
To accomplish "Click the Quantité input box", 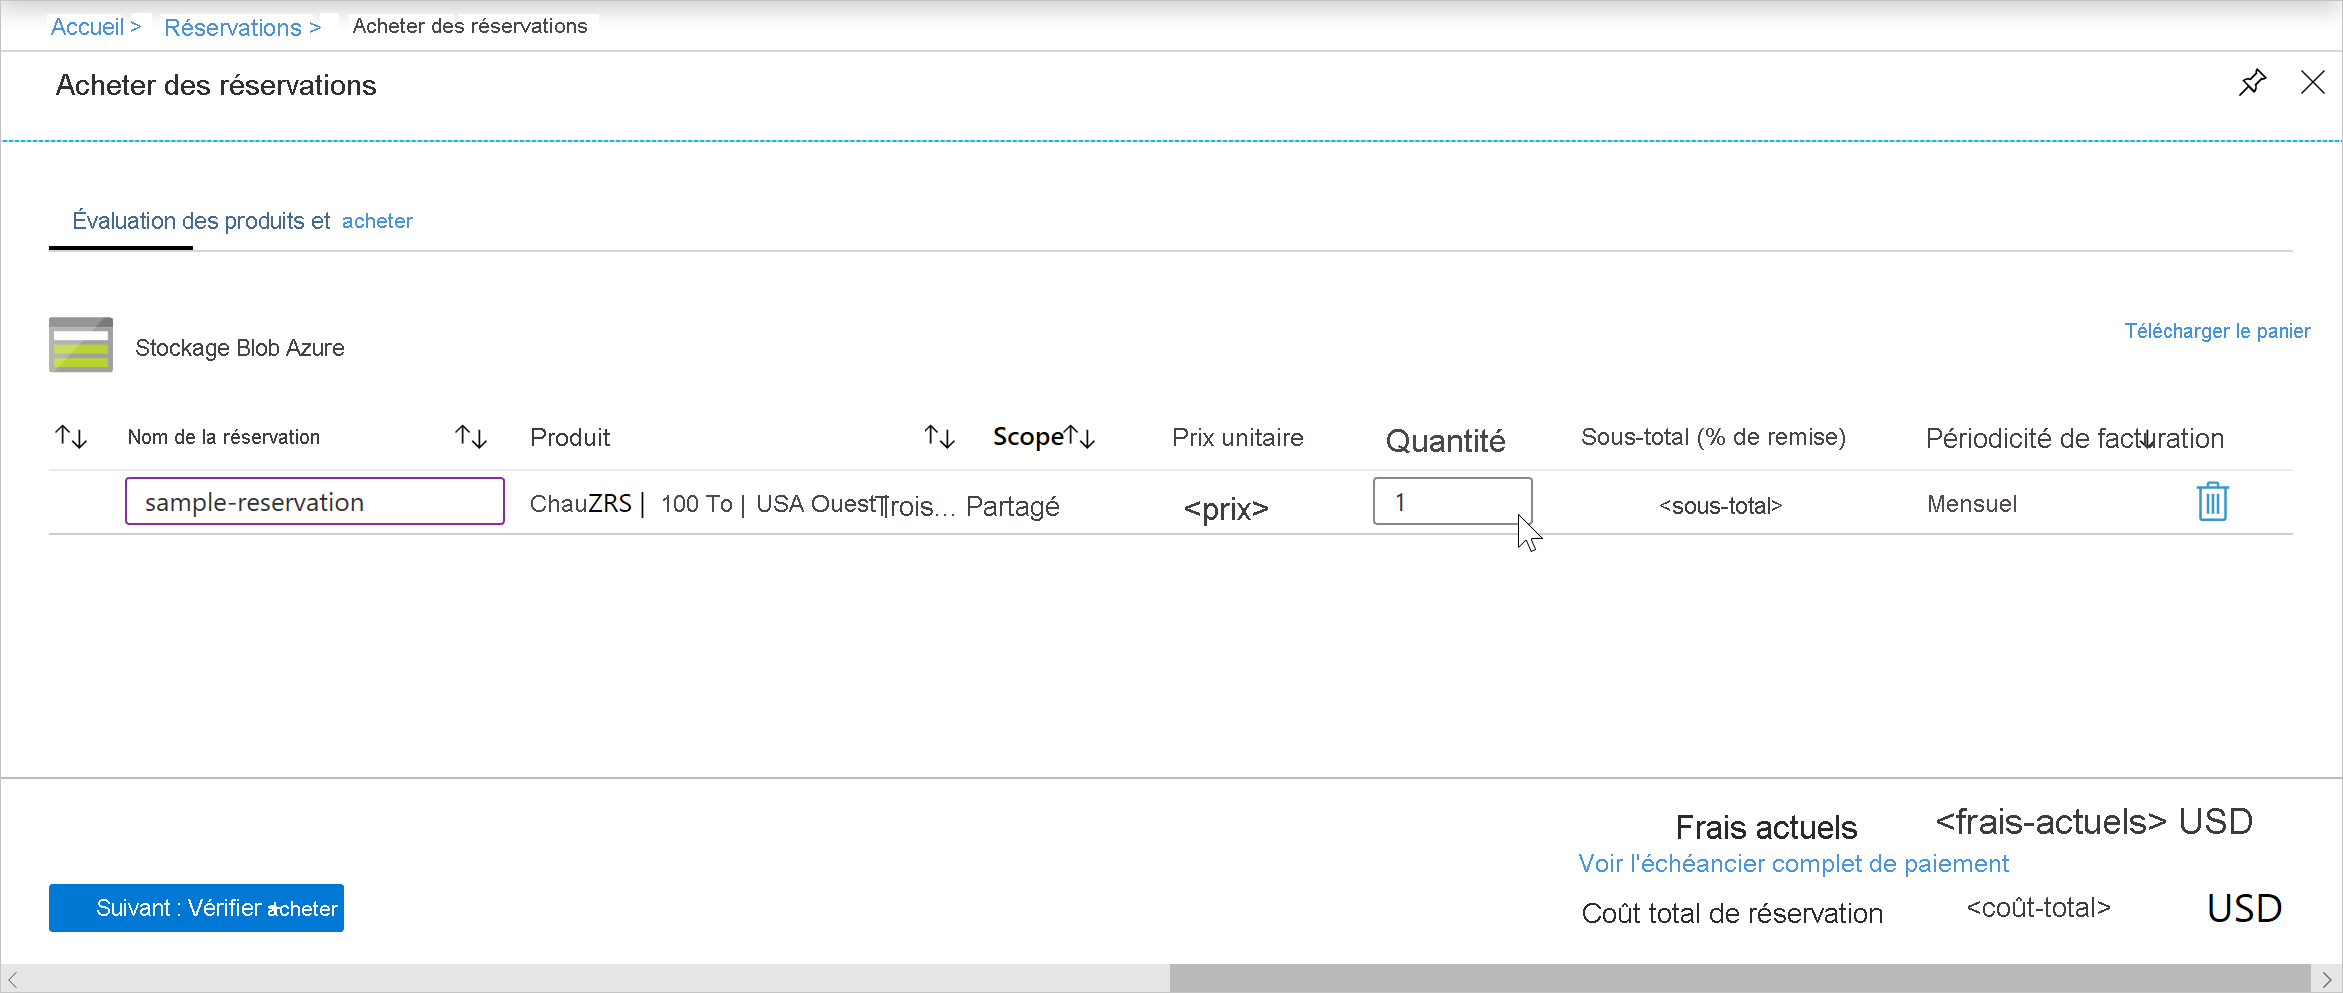I will point(1451,502).
